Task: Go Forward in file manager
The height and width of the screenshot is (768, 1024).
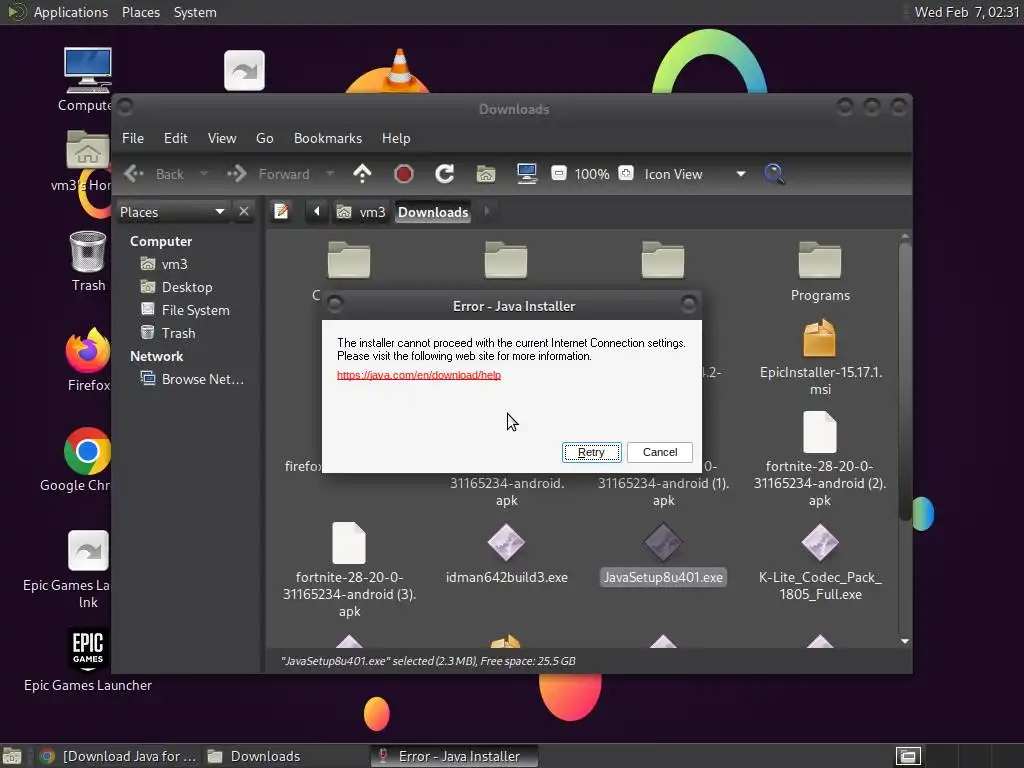Action: click(x=268, y=174)
